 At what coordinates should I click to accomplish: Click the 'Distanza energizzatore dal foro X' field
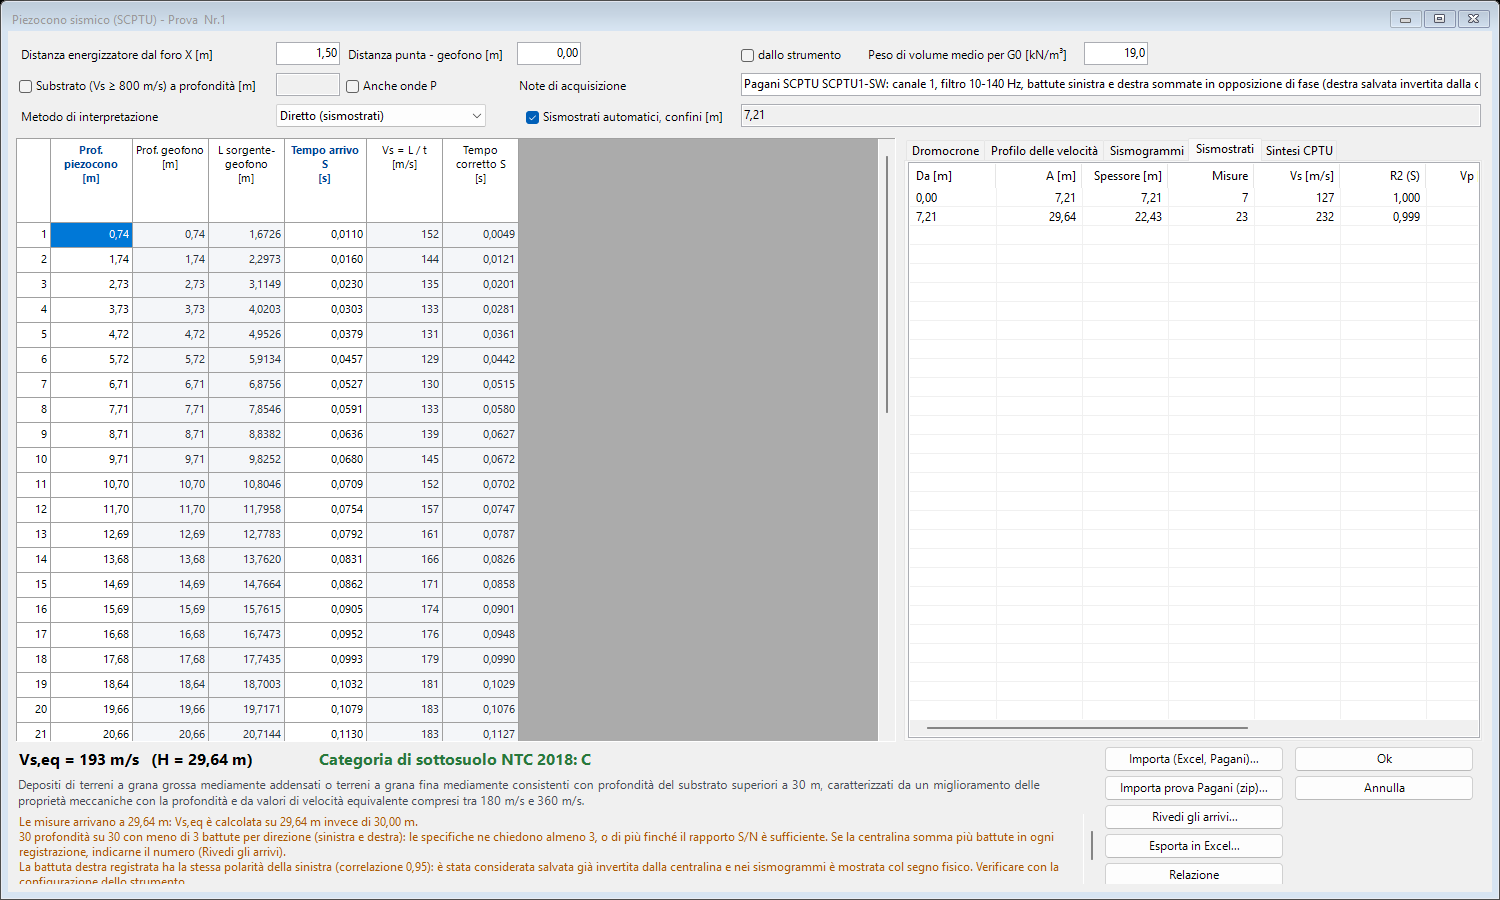tap(308, 54)
